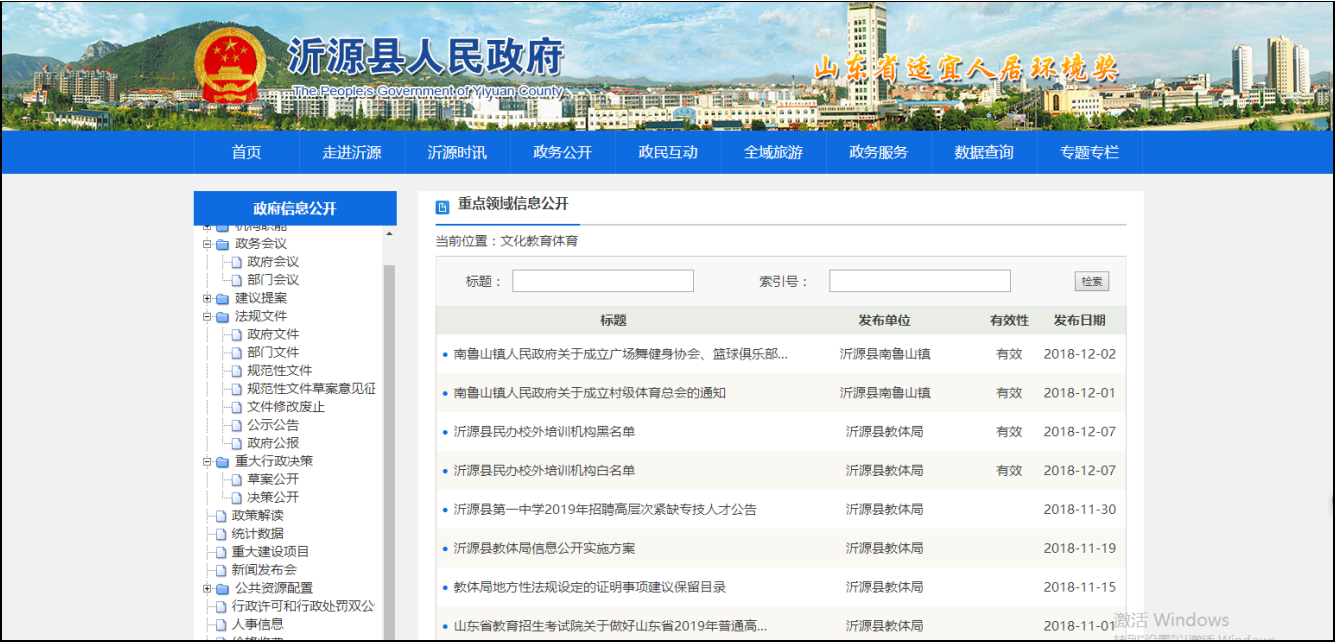
Task: Open 沂源县教体局信息公开实施方案 link
Action: pos(544,548)
